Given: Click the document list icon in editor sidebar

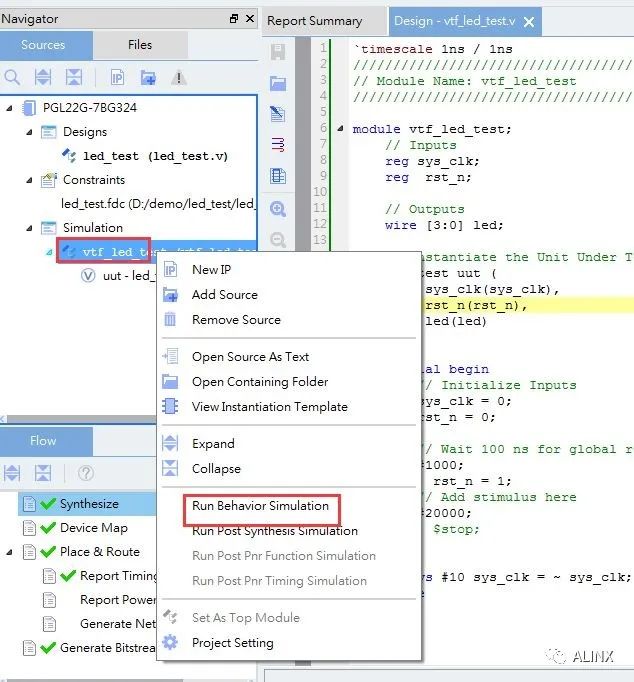Looking at the screenshot, I should [x=278, y=176].
